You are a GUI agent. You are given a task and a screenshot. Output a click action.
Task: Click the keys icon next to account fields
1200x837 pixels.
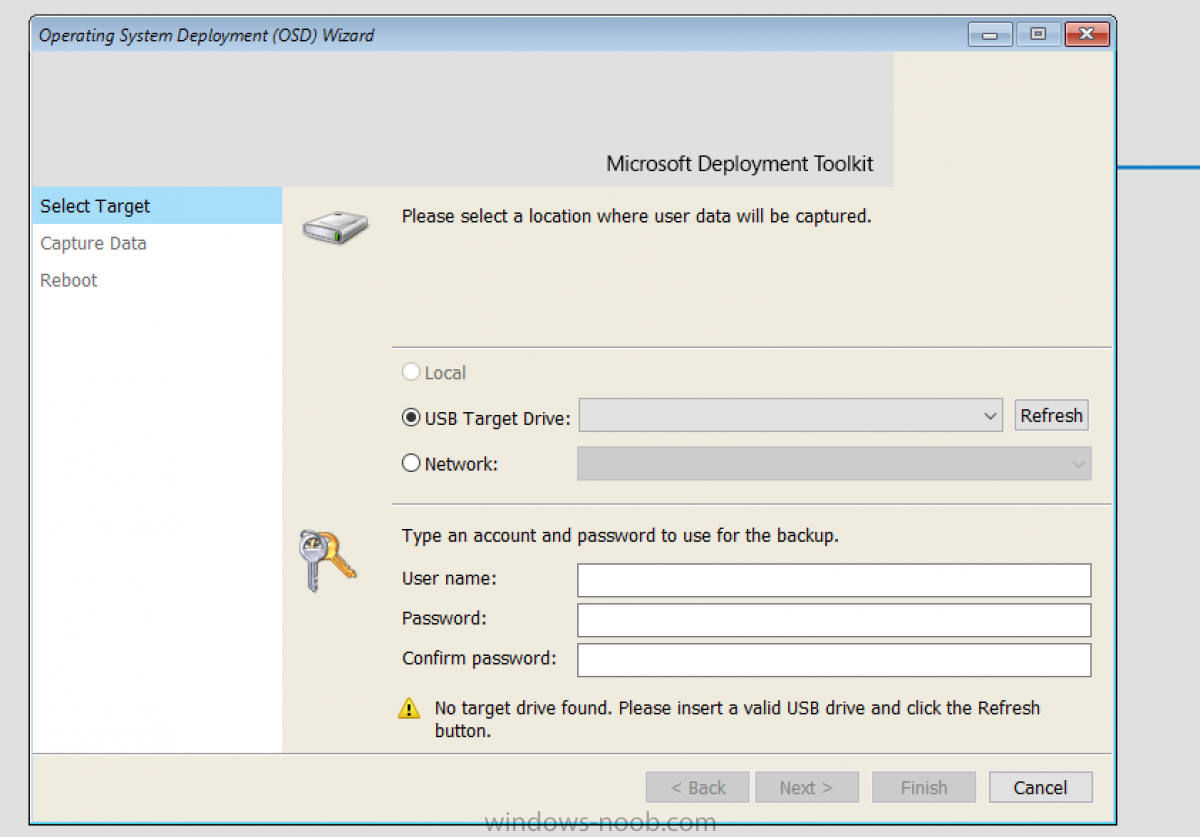327,560
